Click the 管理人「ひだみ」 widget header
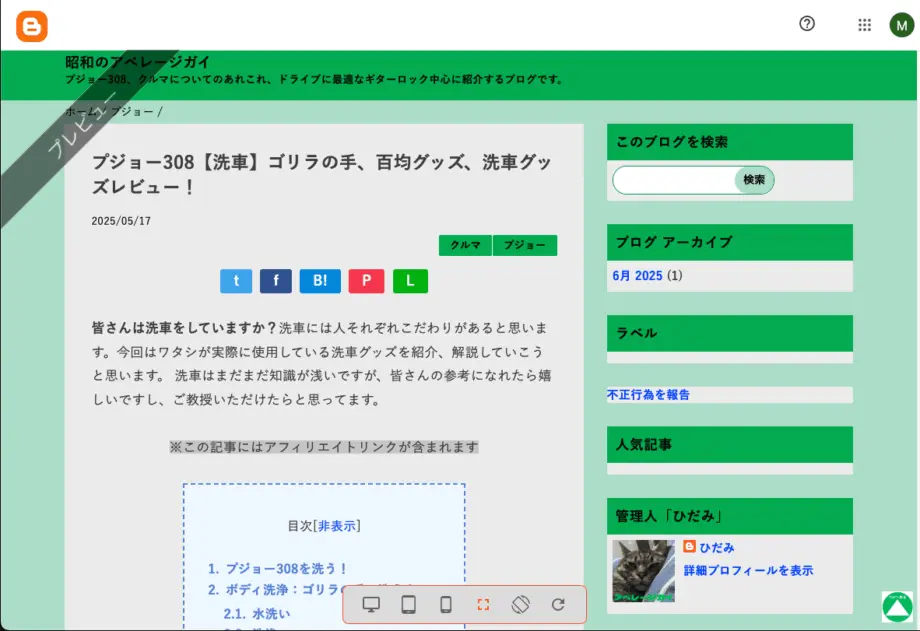 point(729,516)
